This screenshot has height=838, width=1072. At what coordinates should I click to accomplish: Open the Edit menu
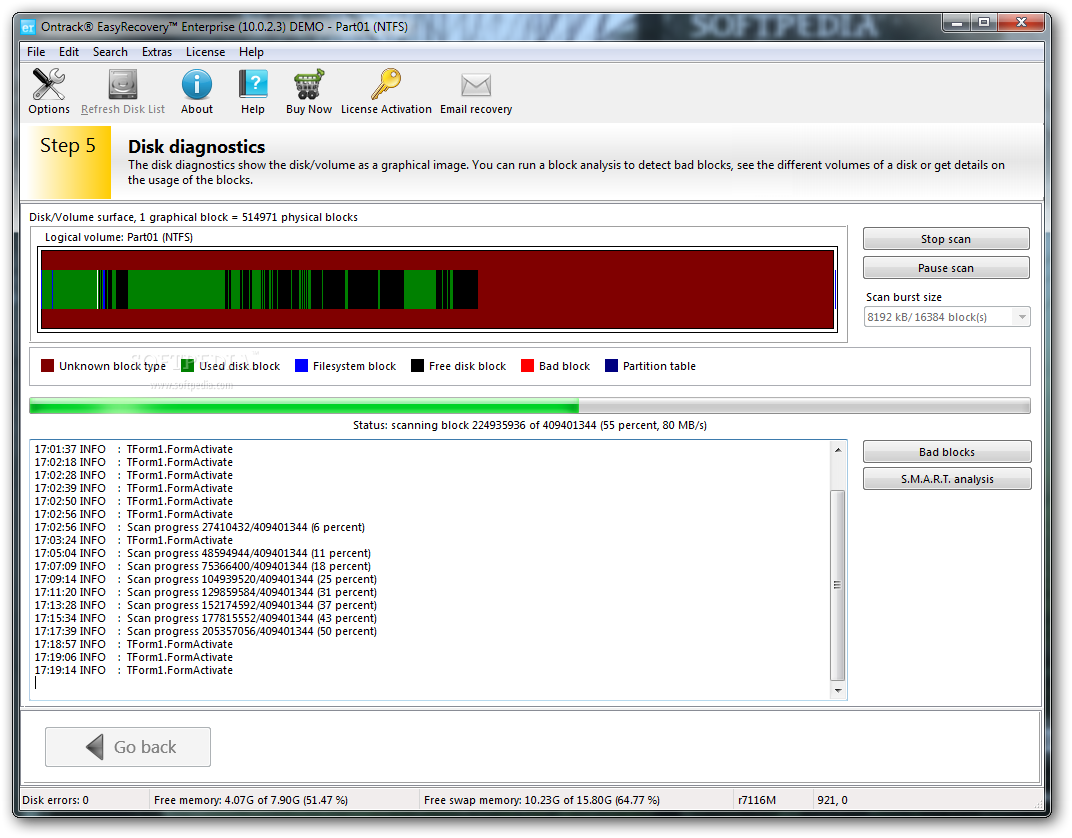pyautogui.click(x=68, y=52)
